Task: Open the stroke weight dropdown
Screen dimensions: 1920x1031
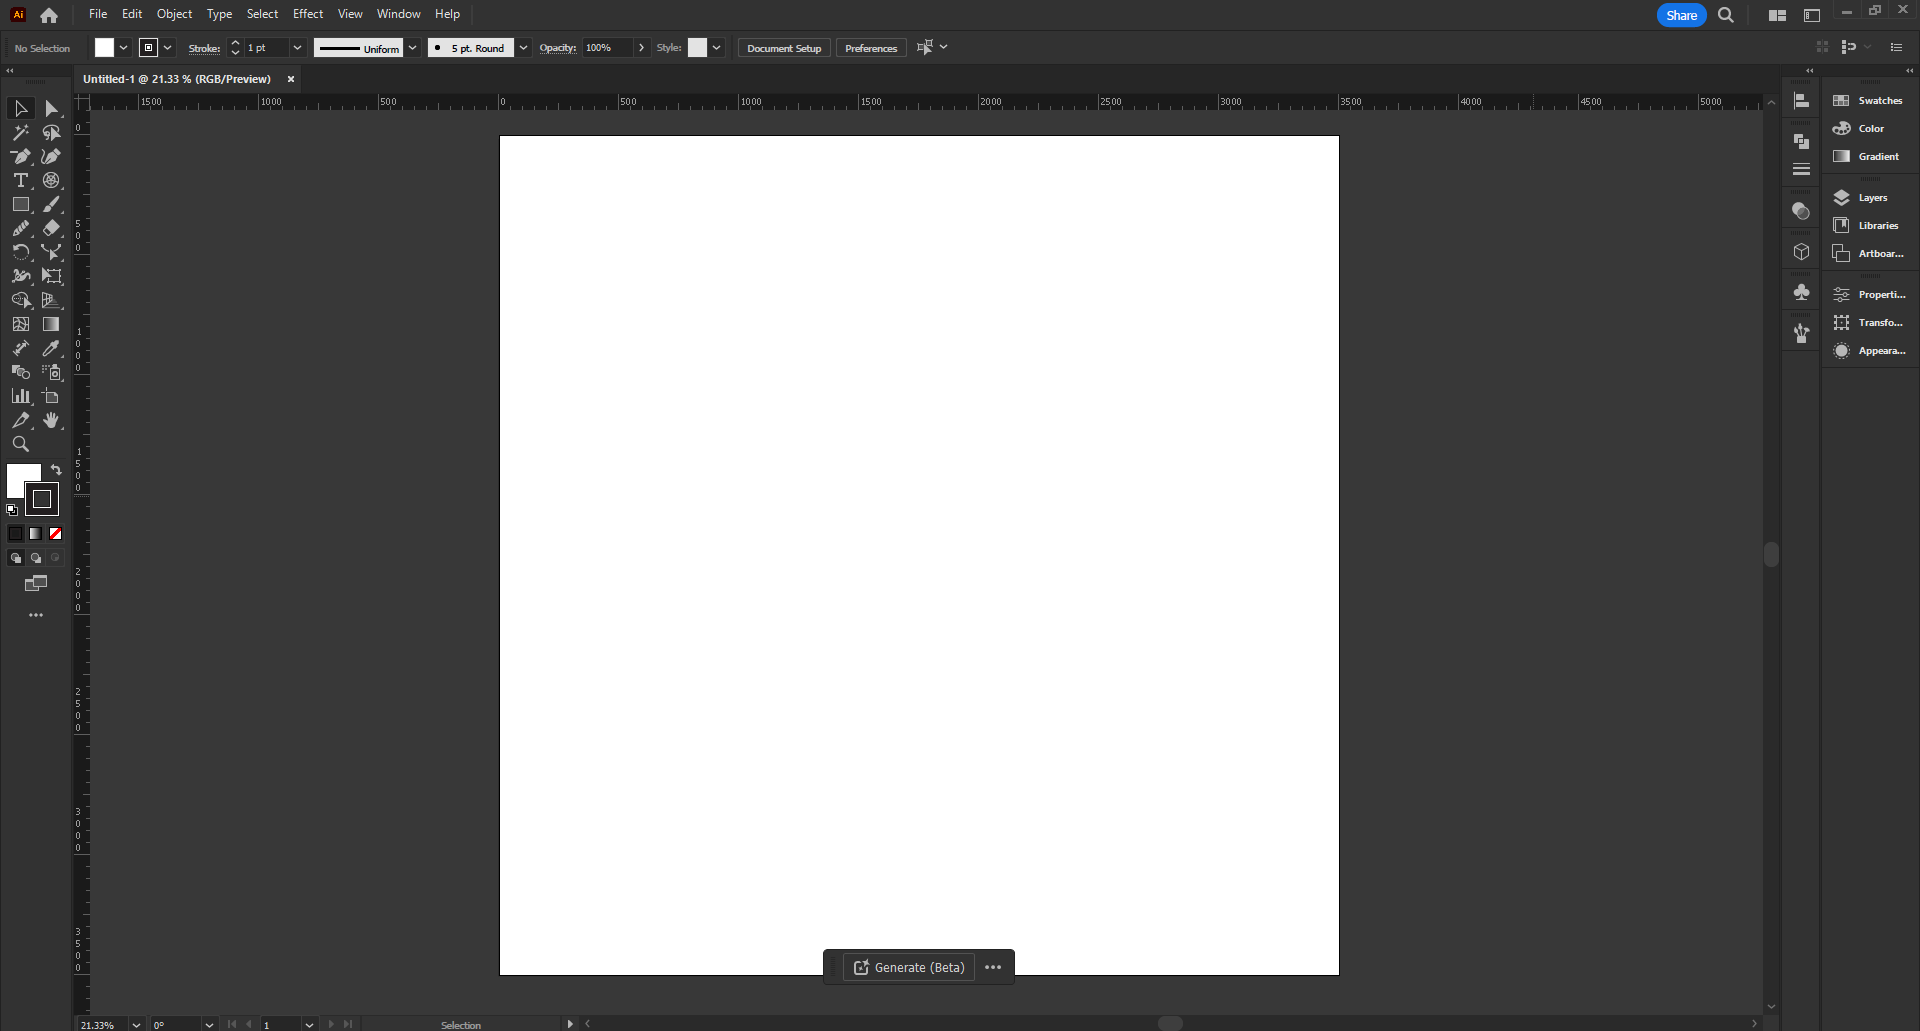Action: coord(297,47)
